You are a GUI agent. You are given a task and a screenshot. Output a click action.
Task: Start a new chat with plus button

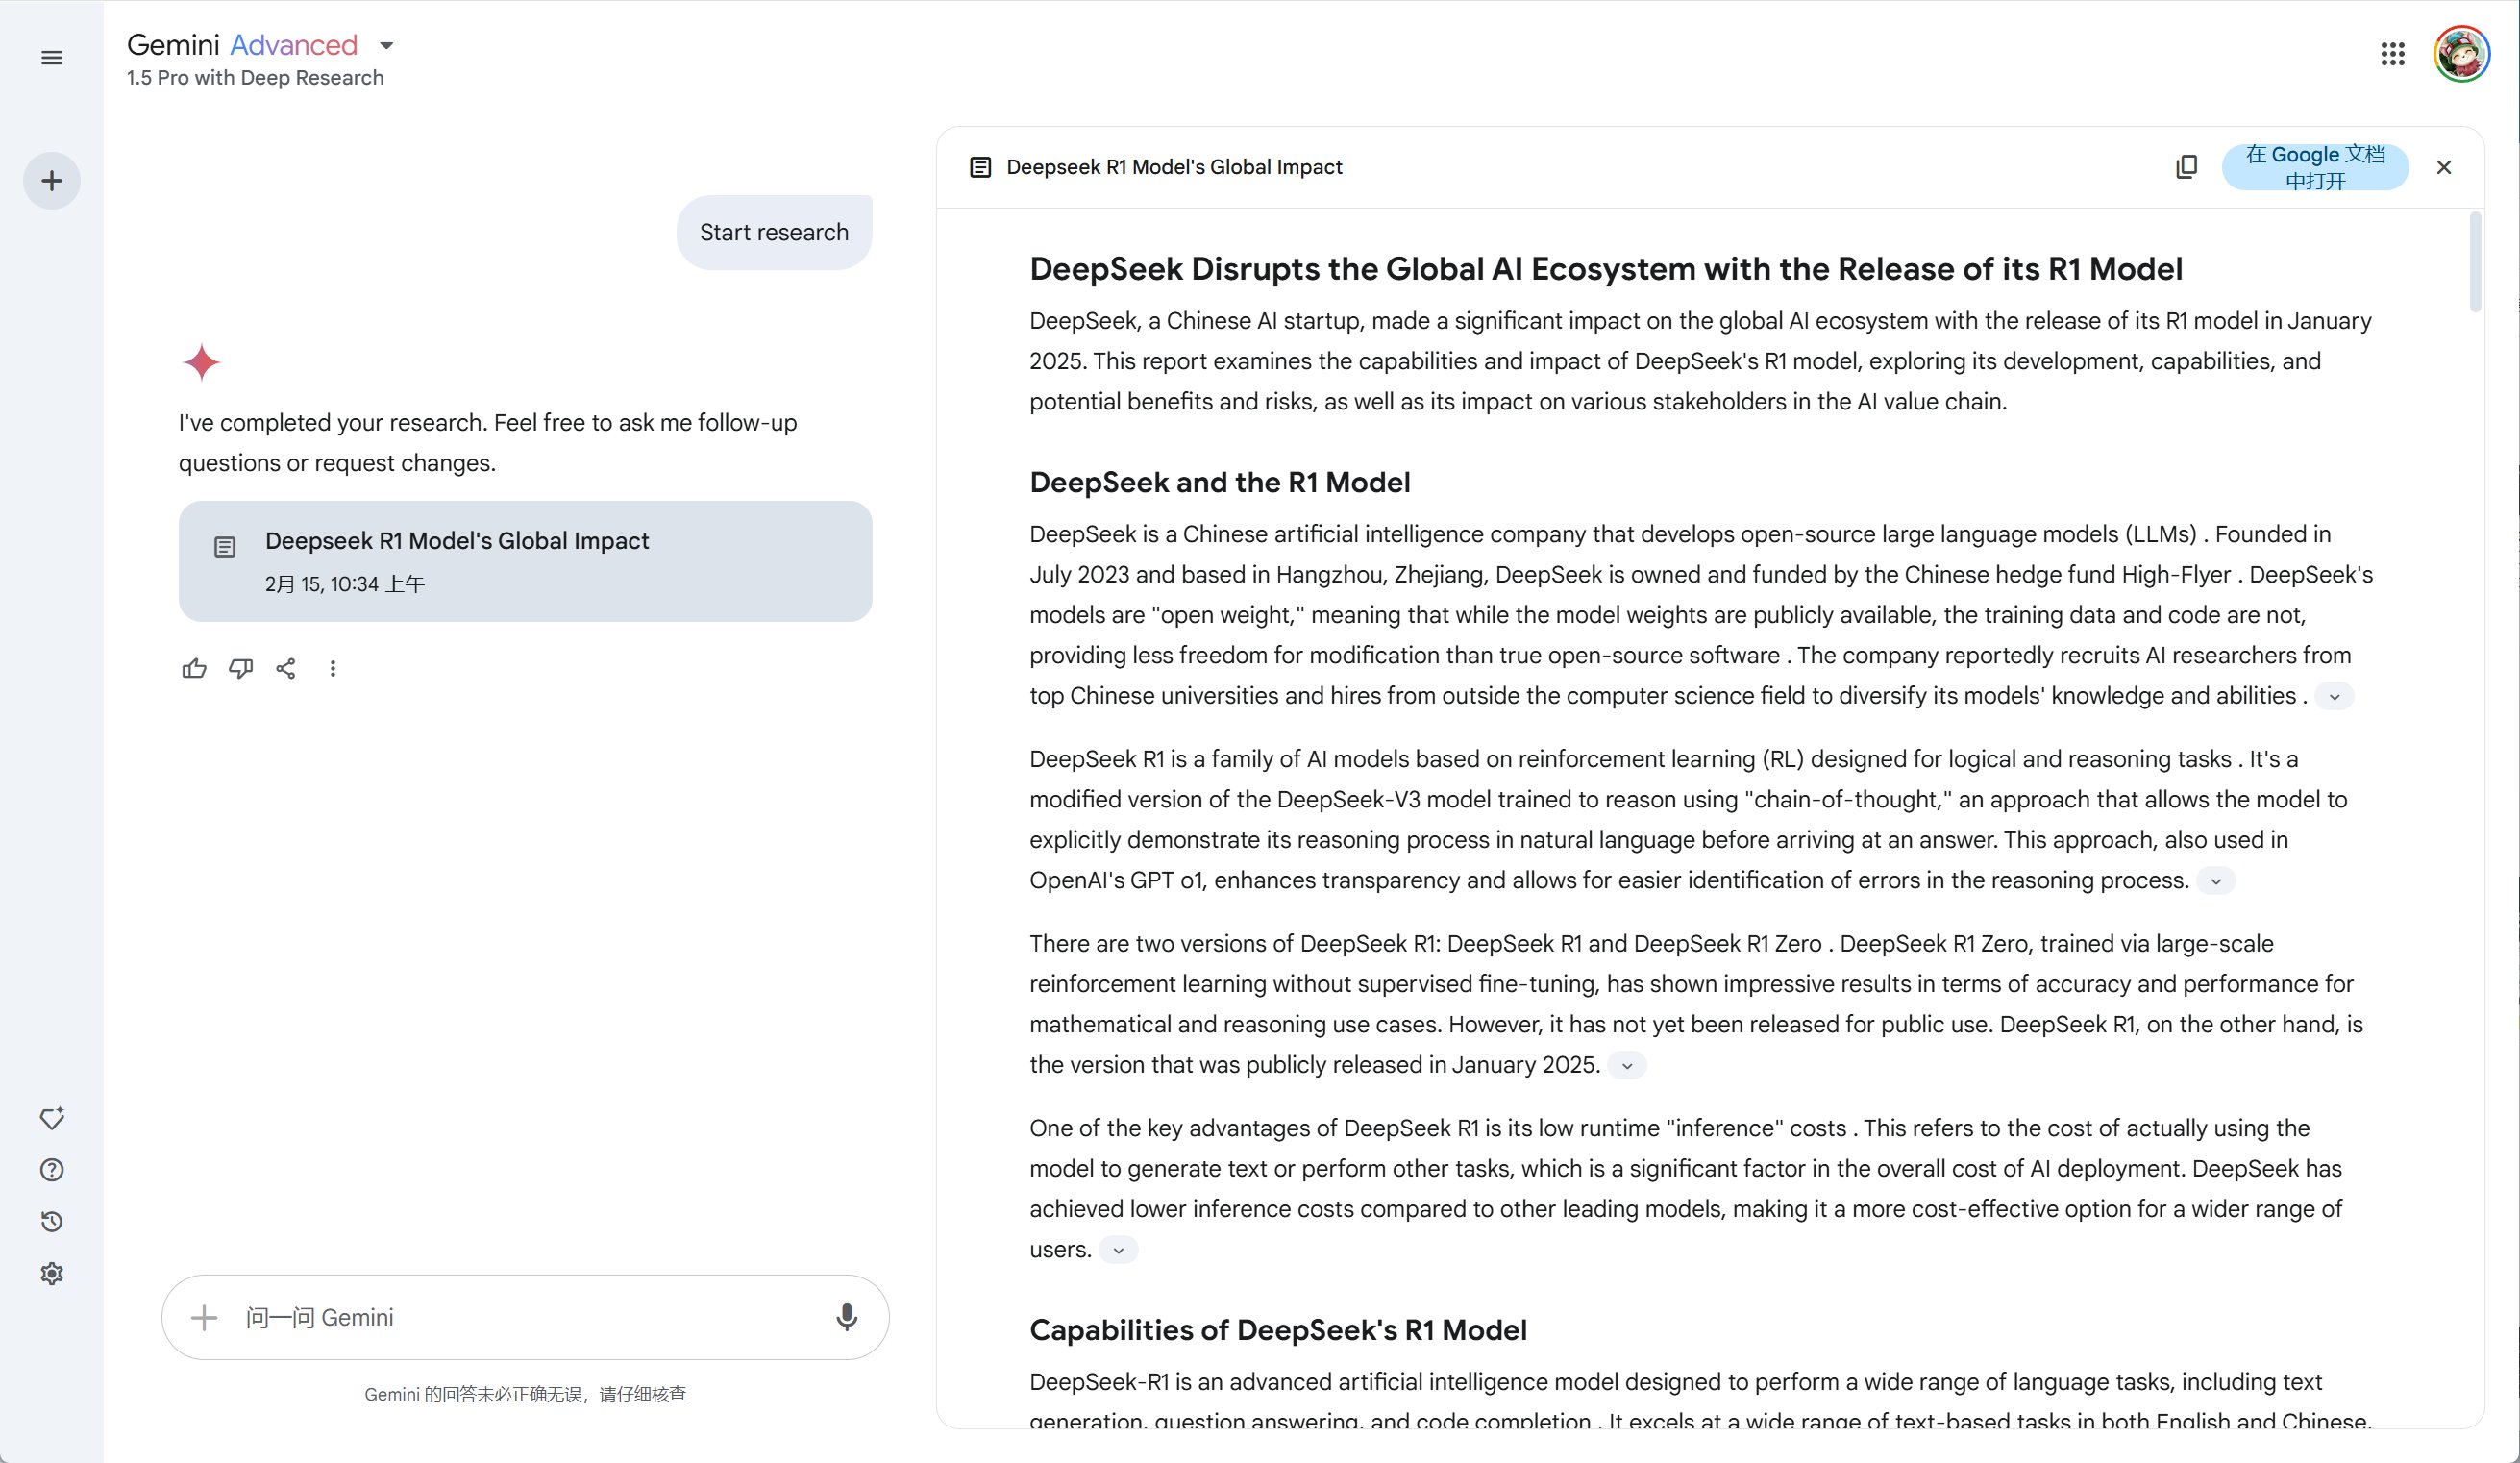point(52,181)
